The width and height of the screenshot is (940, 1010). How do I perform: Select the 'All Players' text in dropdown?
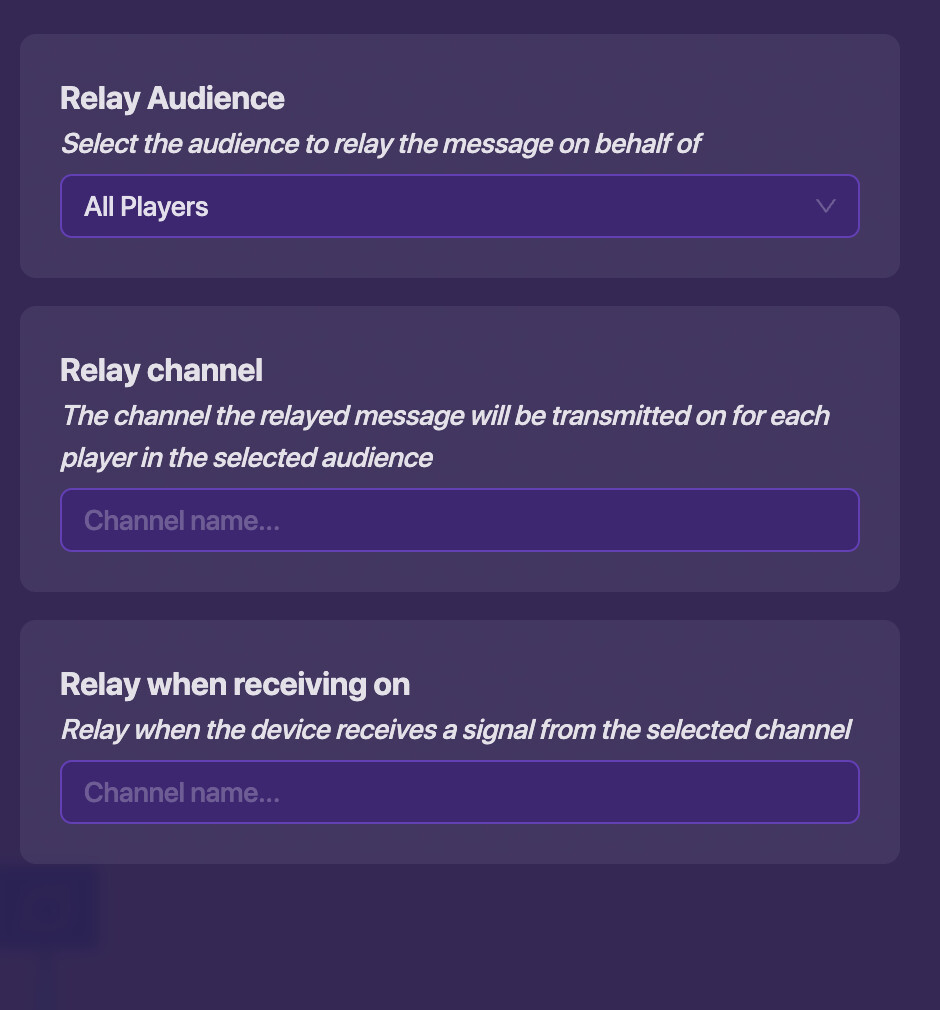click(146, 207)
